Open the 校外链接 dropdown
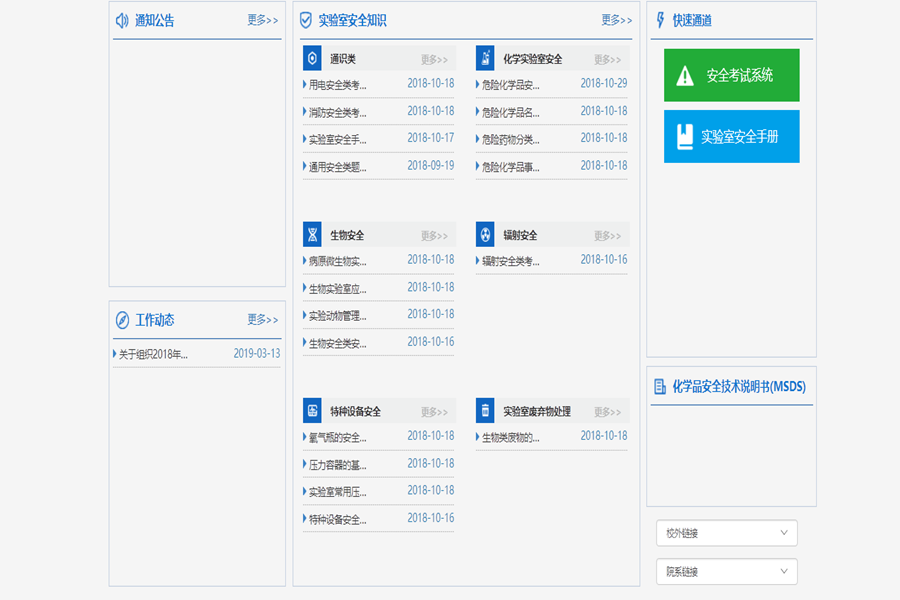Image resolution: width=900 pixels, height=600 pixels. (x=727, y=533)
